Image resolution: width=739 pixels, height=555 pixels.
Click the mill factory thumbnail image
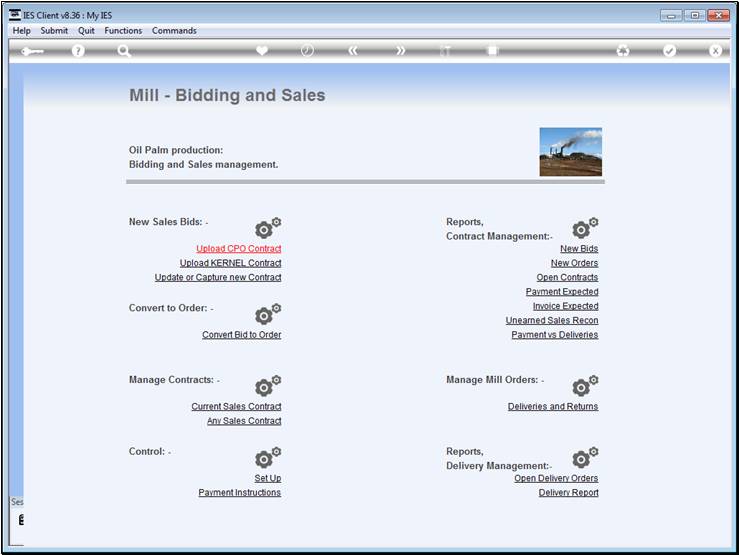click(571, 152)
